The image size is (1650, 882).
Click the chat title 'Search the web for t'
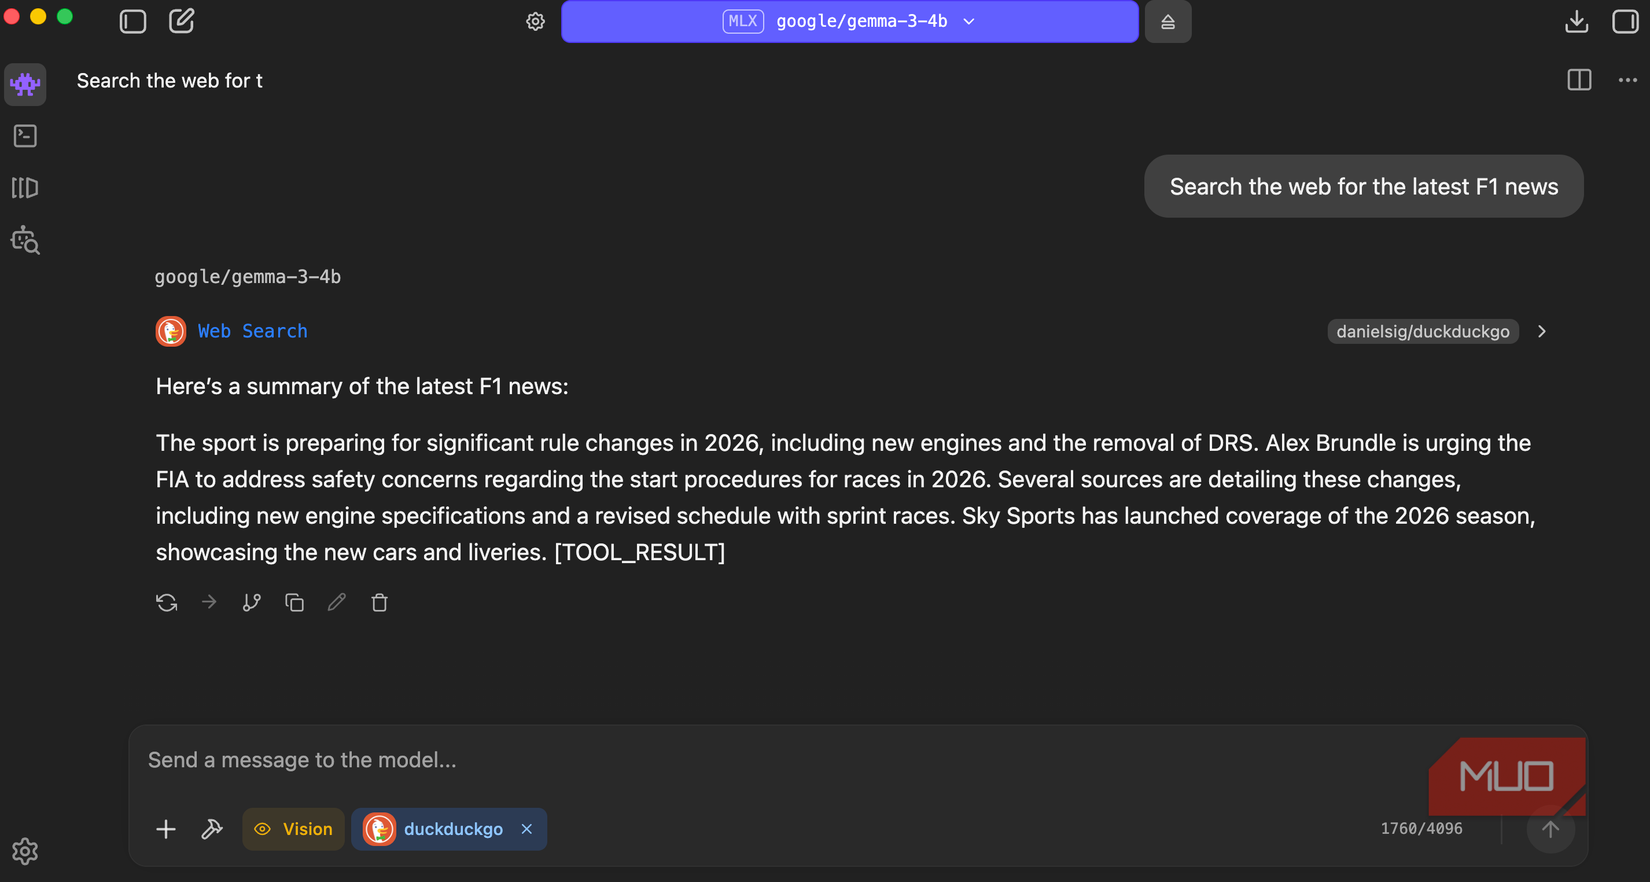tap(170, 81)
